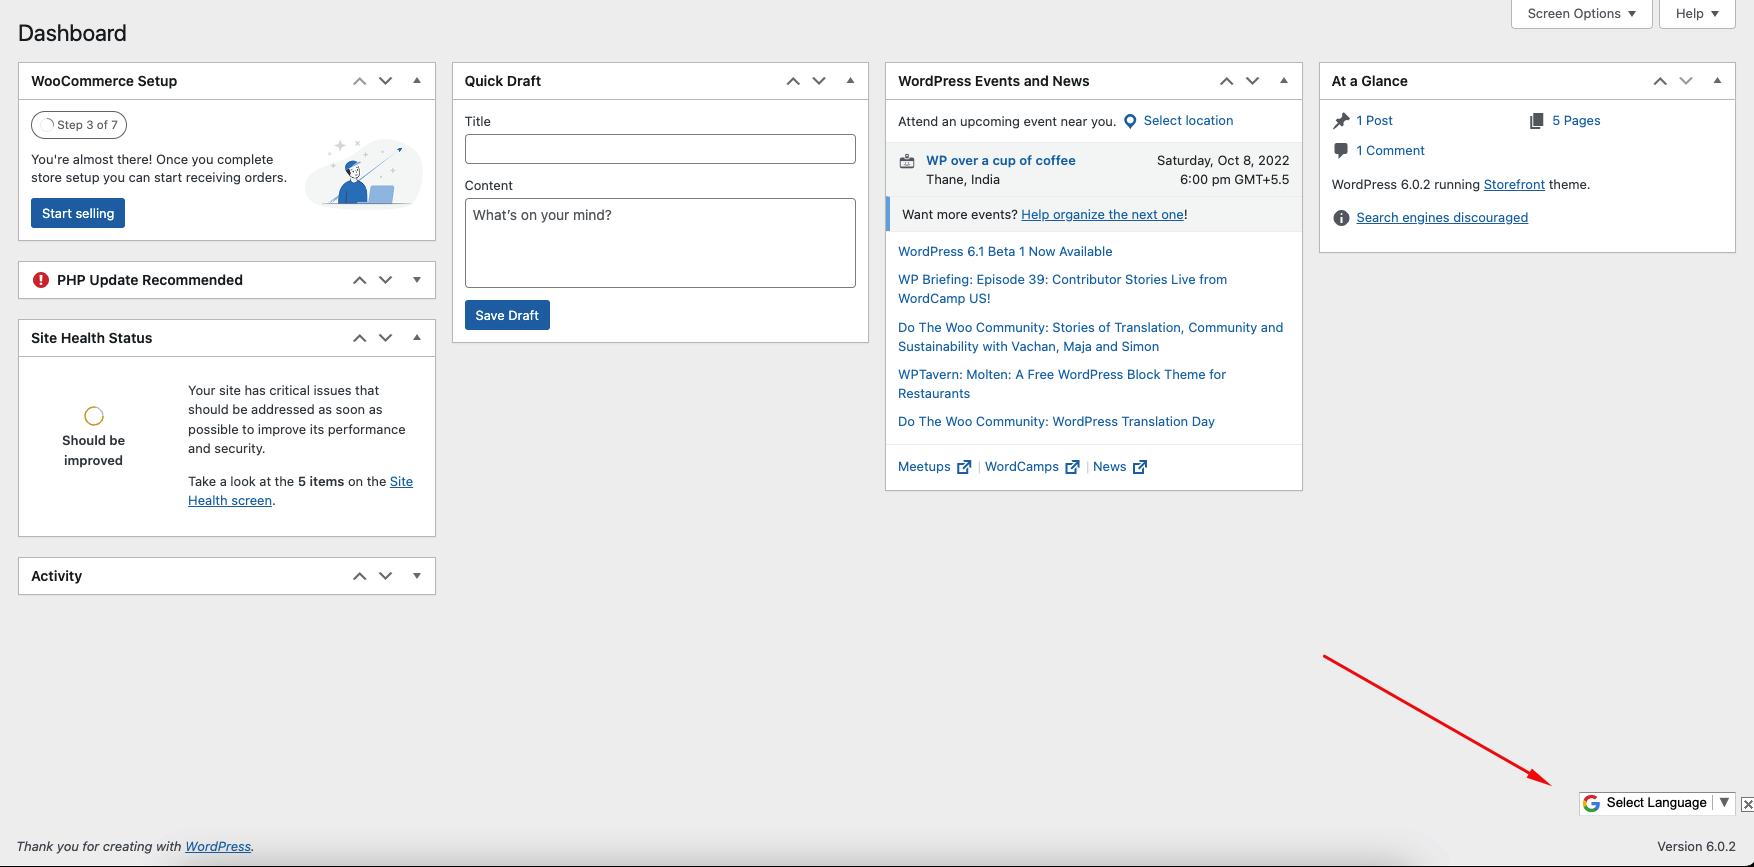Viewport: 1754px width, 867px height.
Task: Focus the Quick Draft Content text area
Action: coord(660,243)
